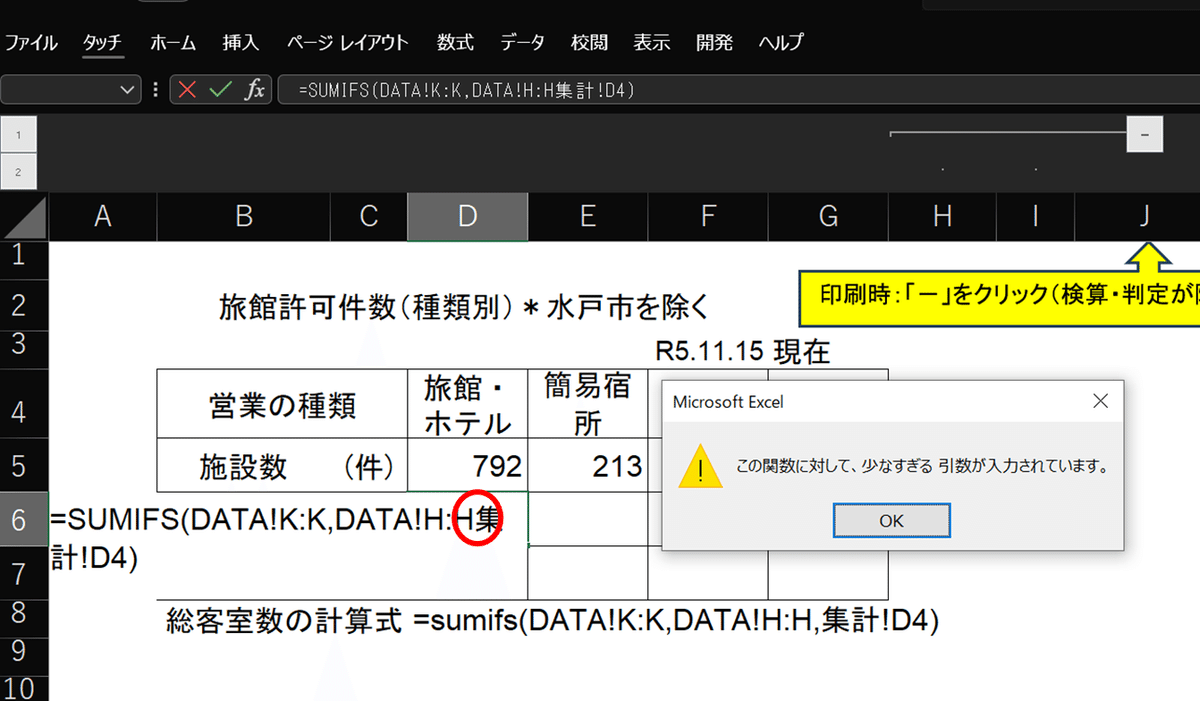The height and width of the screenshot is (701, 1200).
Task: Click the 営業の種類 header cell
Action: click(x=282, y=405)
